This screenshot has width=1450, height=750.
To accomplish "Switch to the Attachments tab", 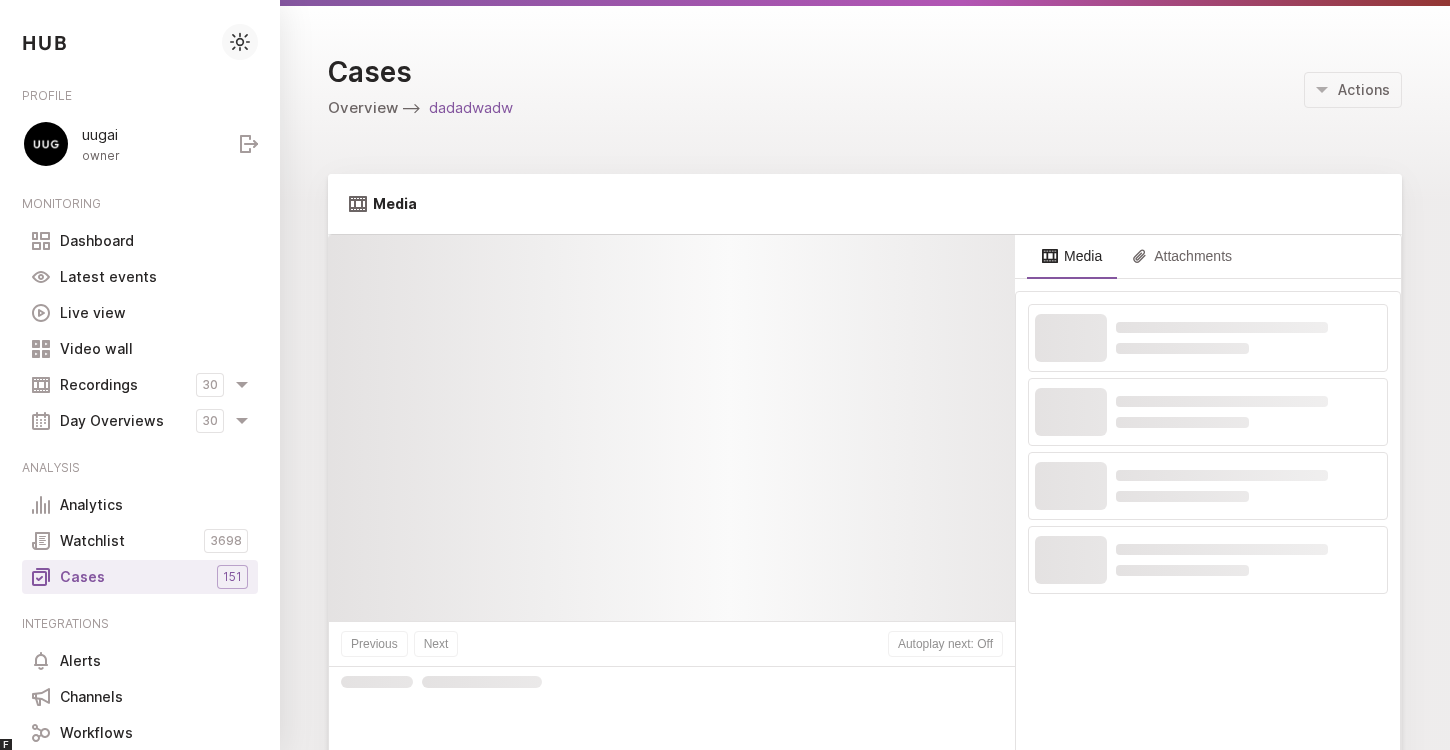I will click(1182, 256).
